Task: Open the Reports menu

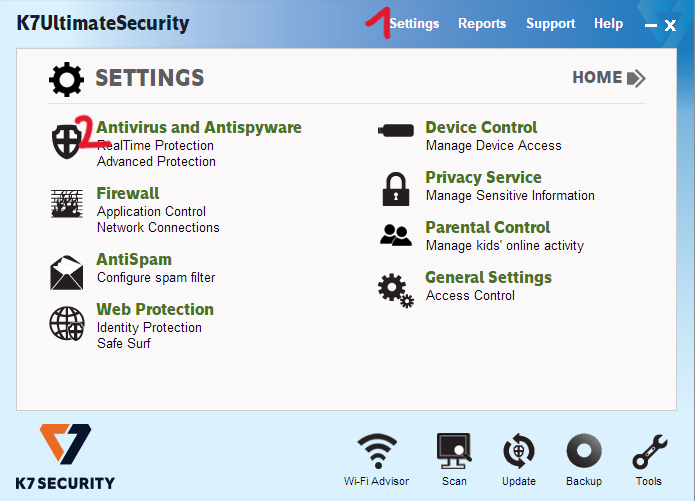Action: point(482,23)
